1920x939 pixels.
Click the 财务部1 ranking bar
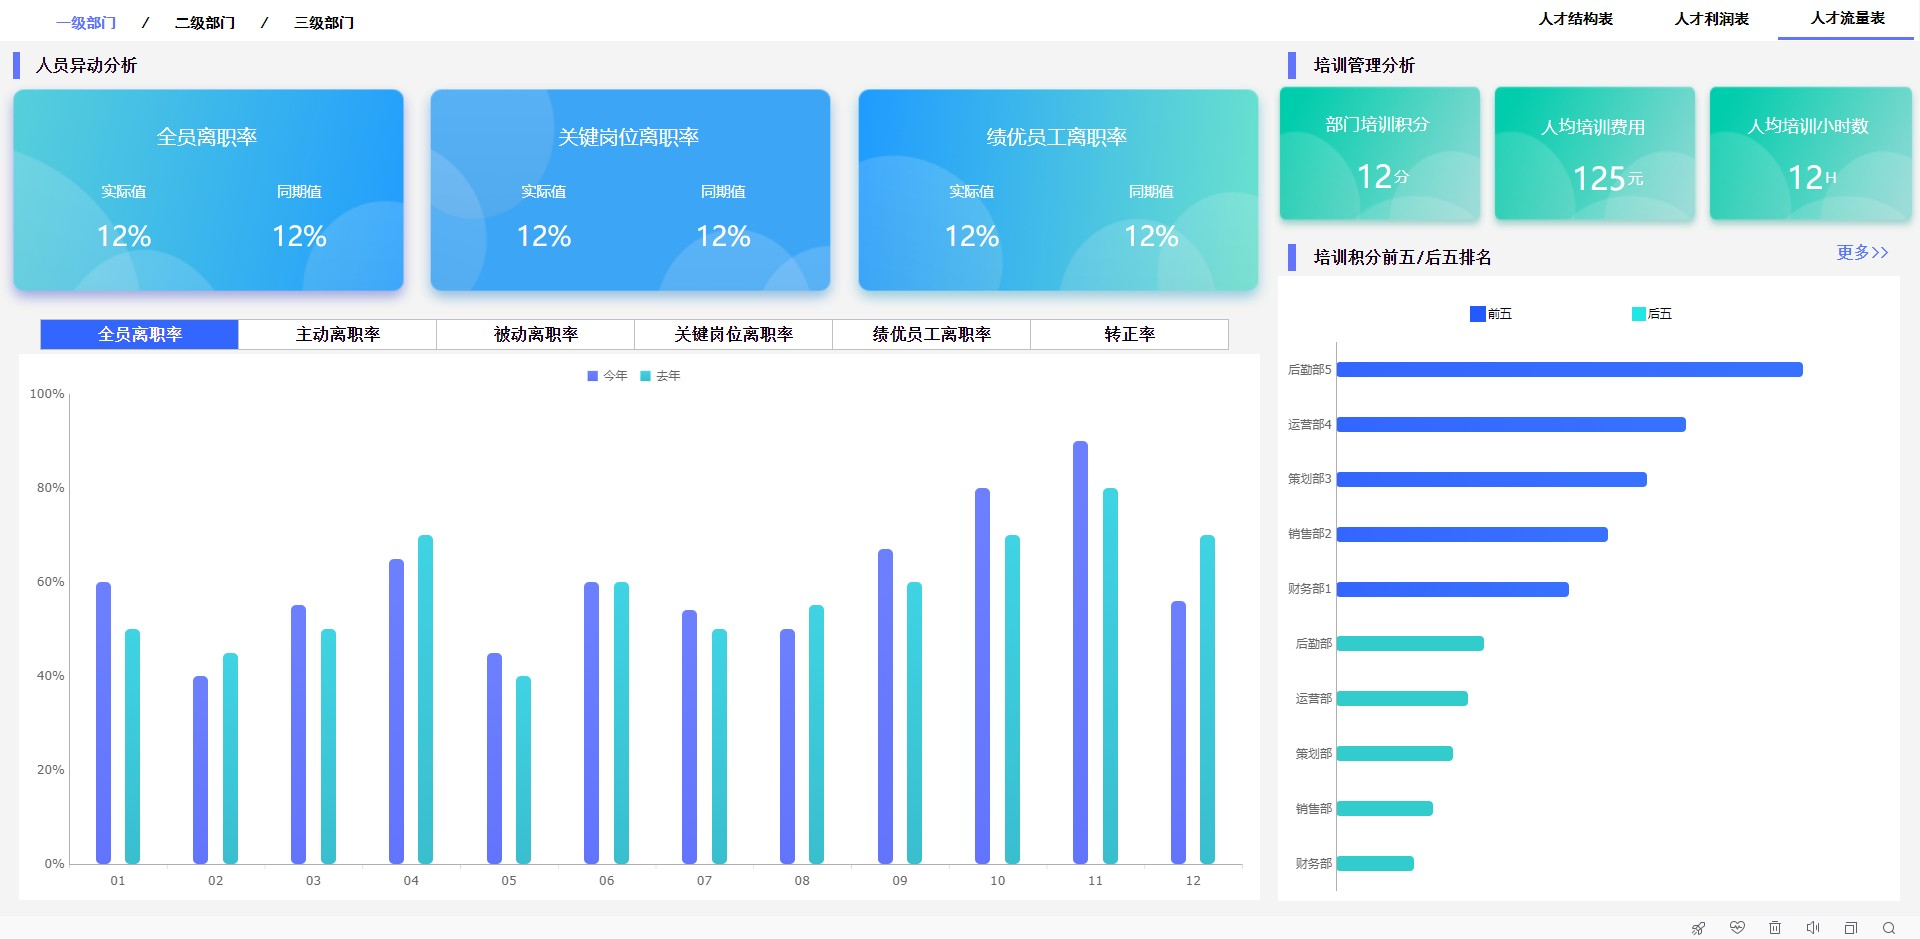click(1453, 590)
